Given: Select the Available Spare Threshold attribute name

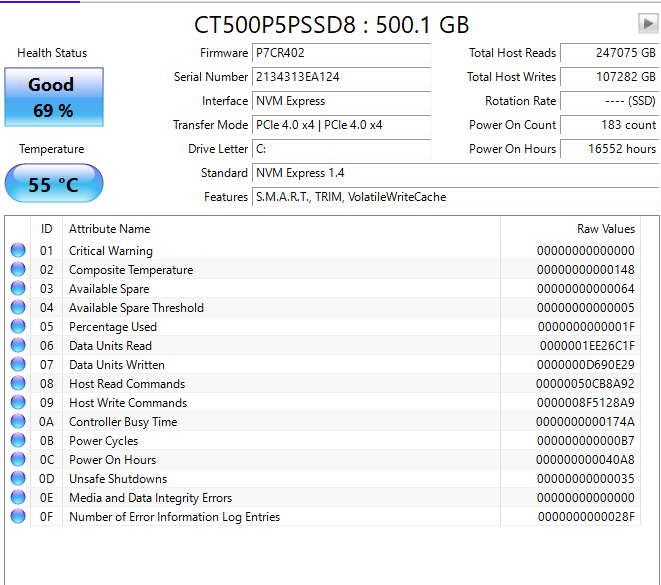Looking at the screenshot, I should [x=136, y=308].
